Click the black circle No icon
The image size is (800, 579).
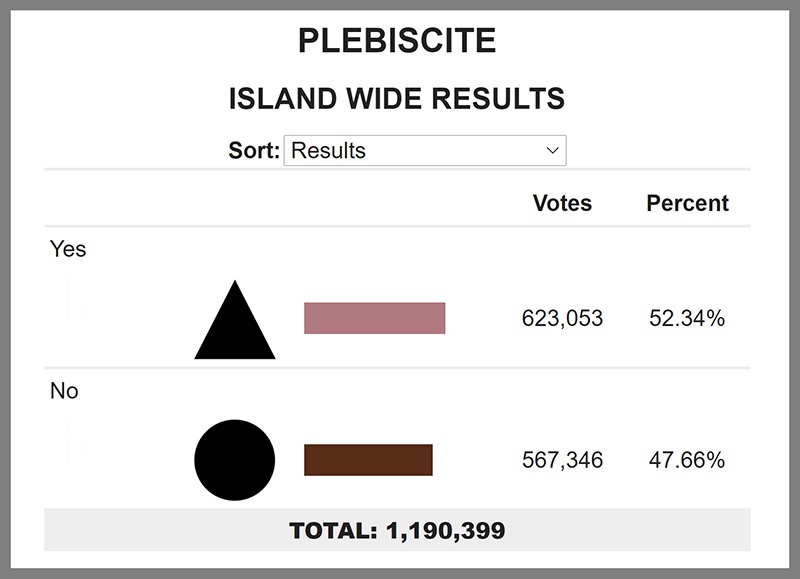tap(235, 460)
